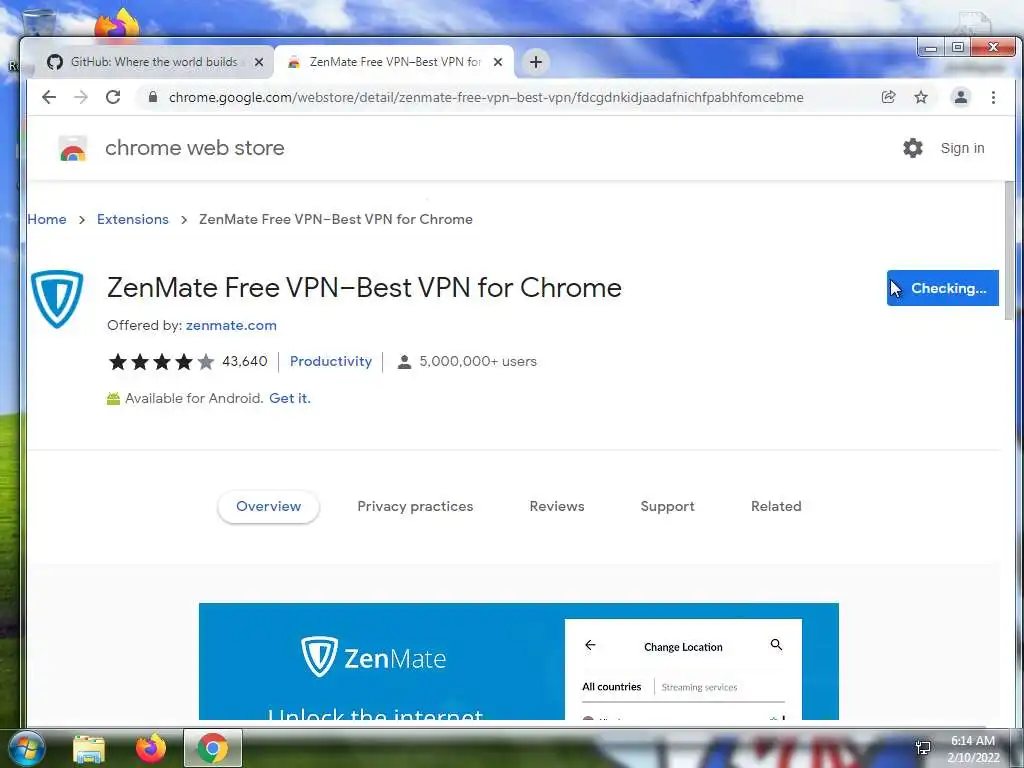Image resolution: width=1024 pixels, height=768 pixels.
Task: Open the Support tab
Action: pos(667,506)
